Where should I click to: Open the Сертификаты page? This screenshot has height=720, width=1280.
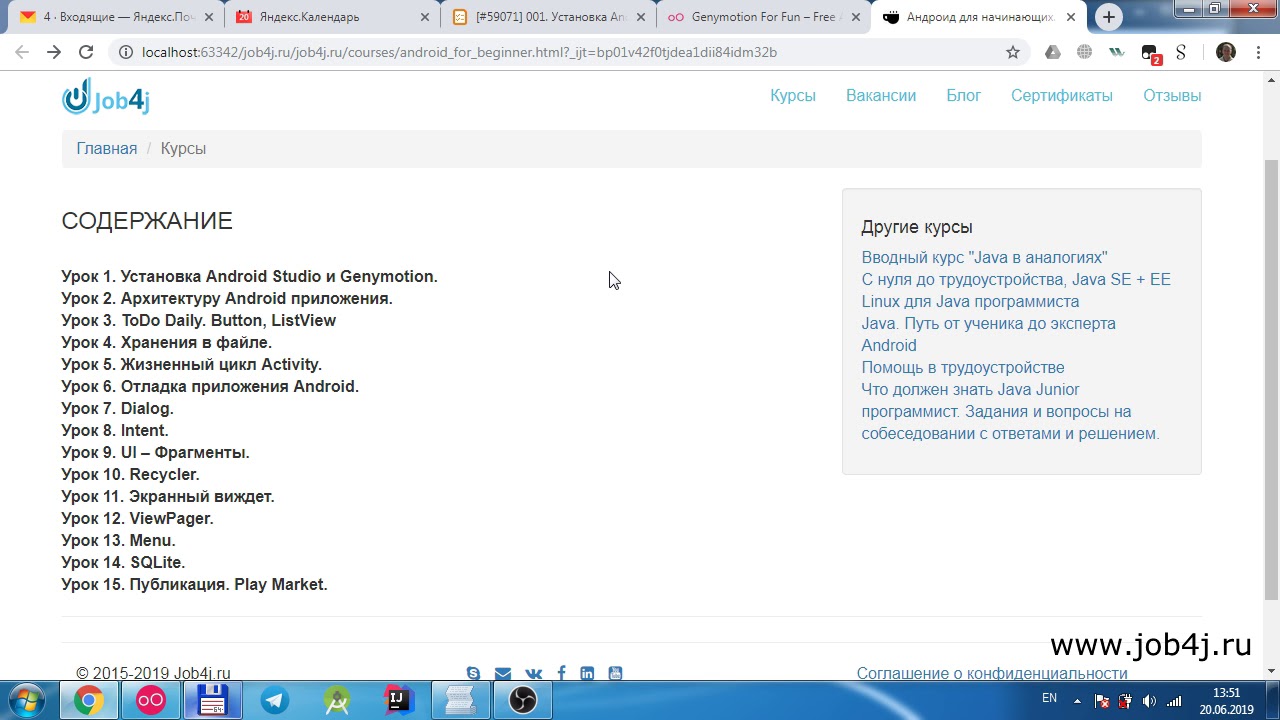[x=1062, y=96]
